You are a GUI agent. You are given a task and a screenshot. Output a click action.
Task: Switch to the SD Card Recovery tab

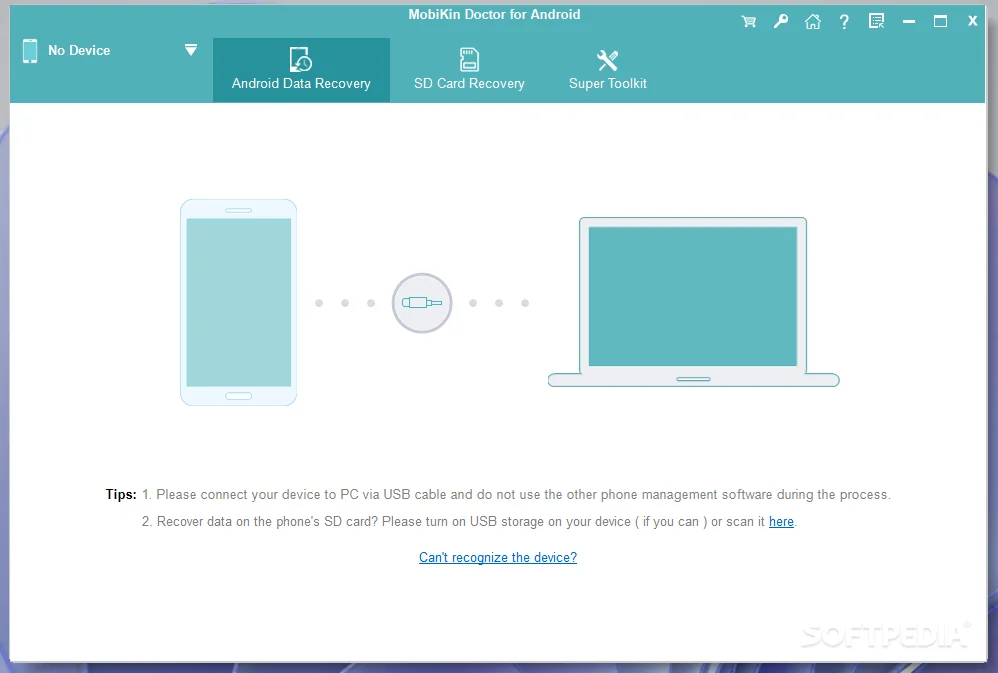468,70
